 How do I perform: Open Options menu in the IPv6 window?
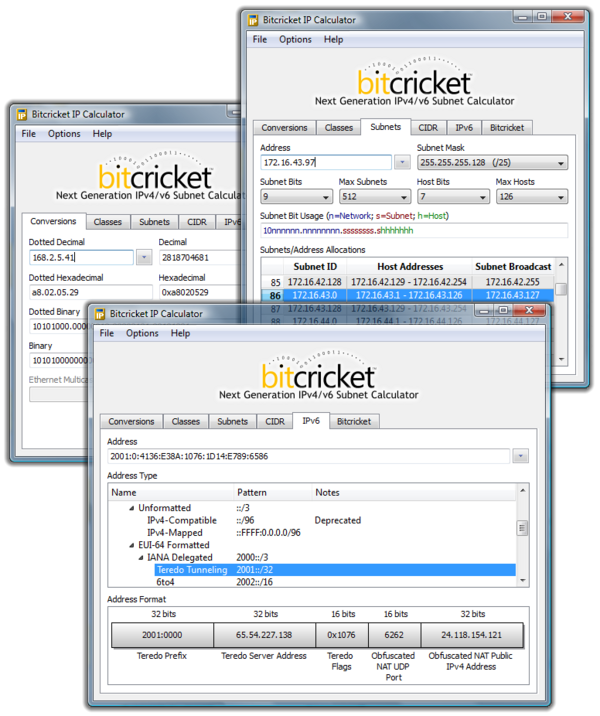(x=142, y=333)
